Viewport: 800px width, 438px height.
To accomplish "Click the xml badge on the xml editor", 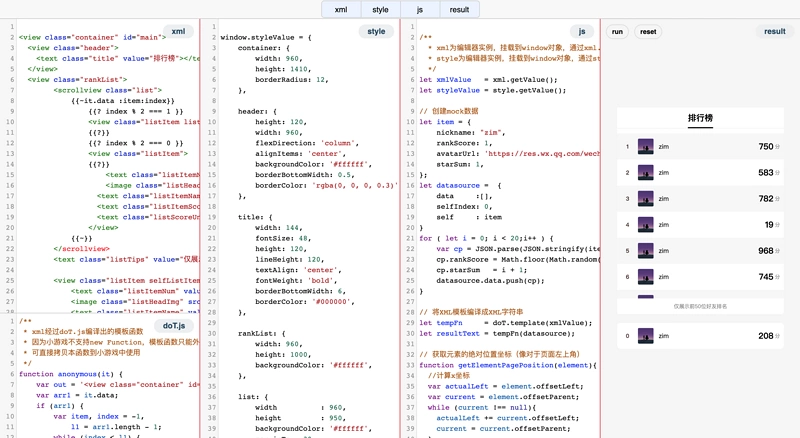I will point(179,31).
